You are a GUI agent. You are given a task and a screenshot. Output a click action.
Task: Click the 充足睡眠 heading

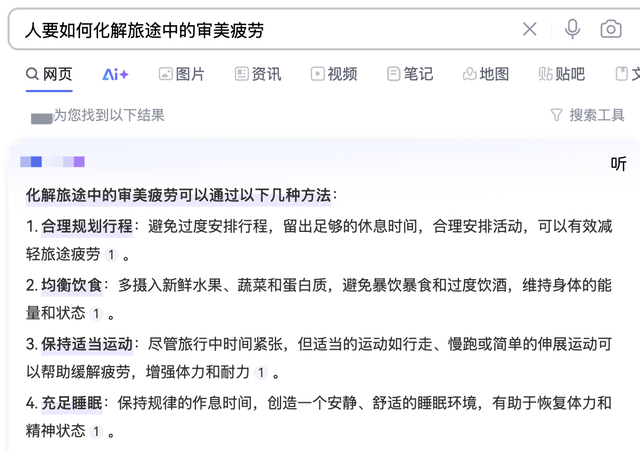(x=71, y=403)
